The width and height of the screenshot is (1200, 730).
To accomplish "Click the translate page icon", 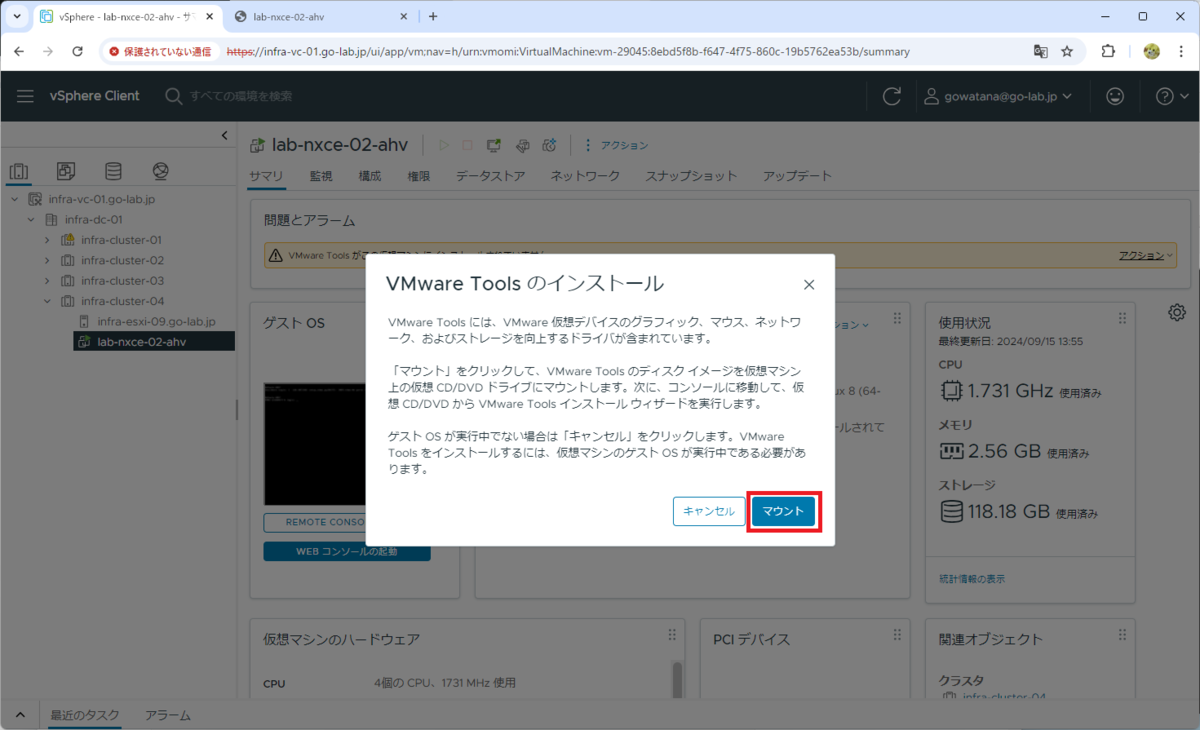I will tap(1041, 51).
